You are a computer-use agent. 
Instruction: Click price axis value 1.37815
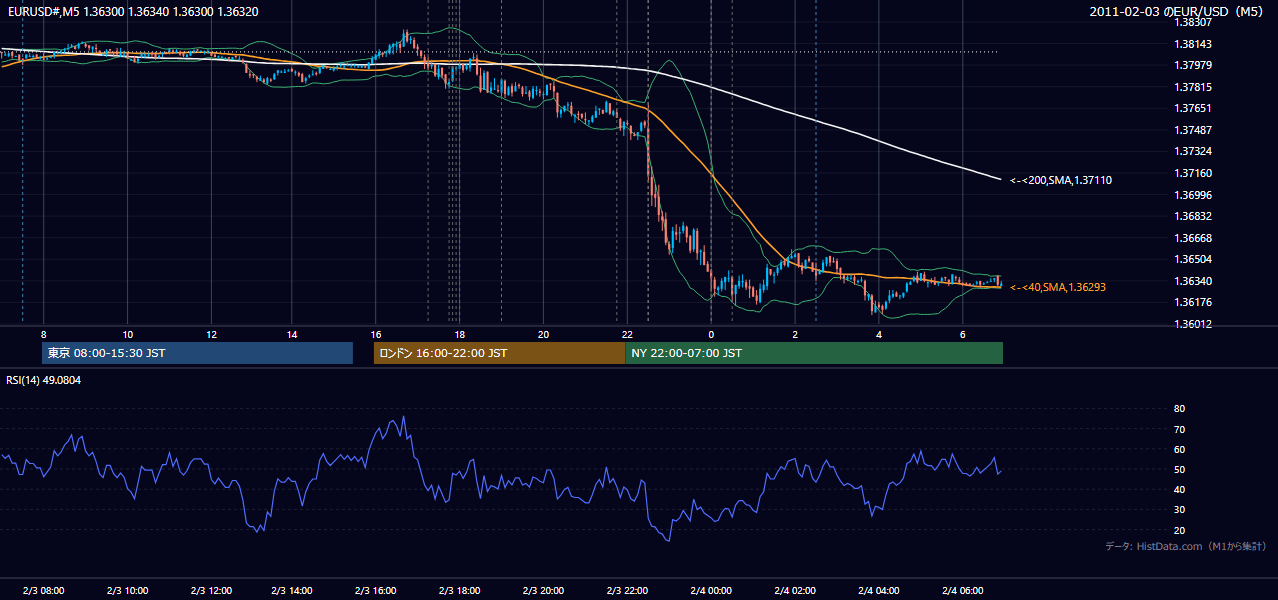click(1193, 87)
